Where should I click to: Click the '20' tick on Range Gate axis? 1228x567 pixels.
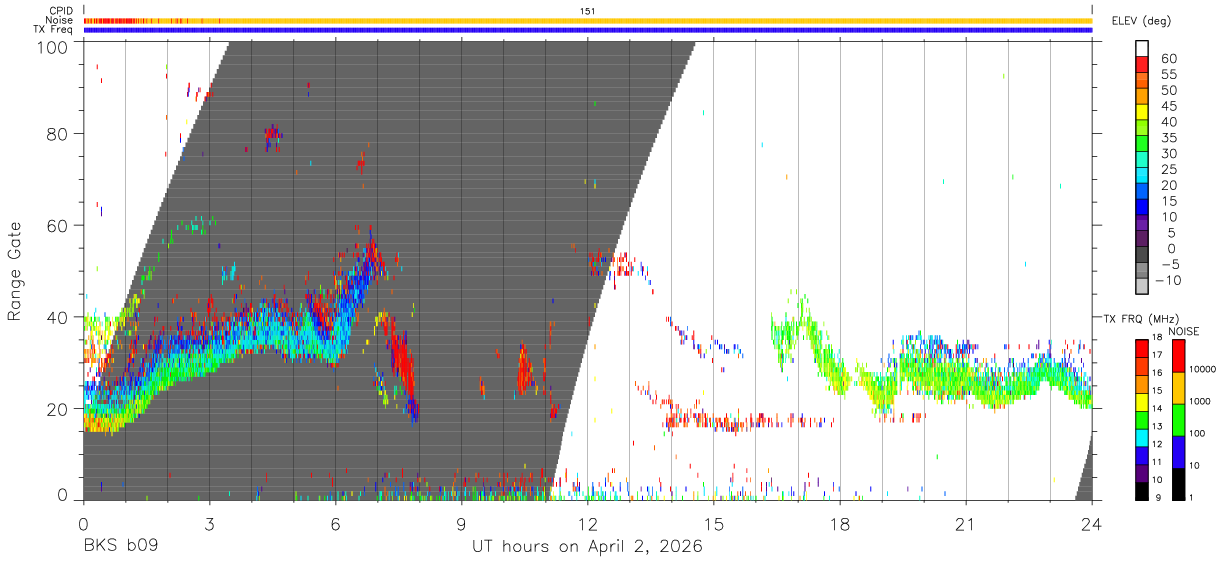(x=58, y=408)
